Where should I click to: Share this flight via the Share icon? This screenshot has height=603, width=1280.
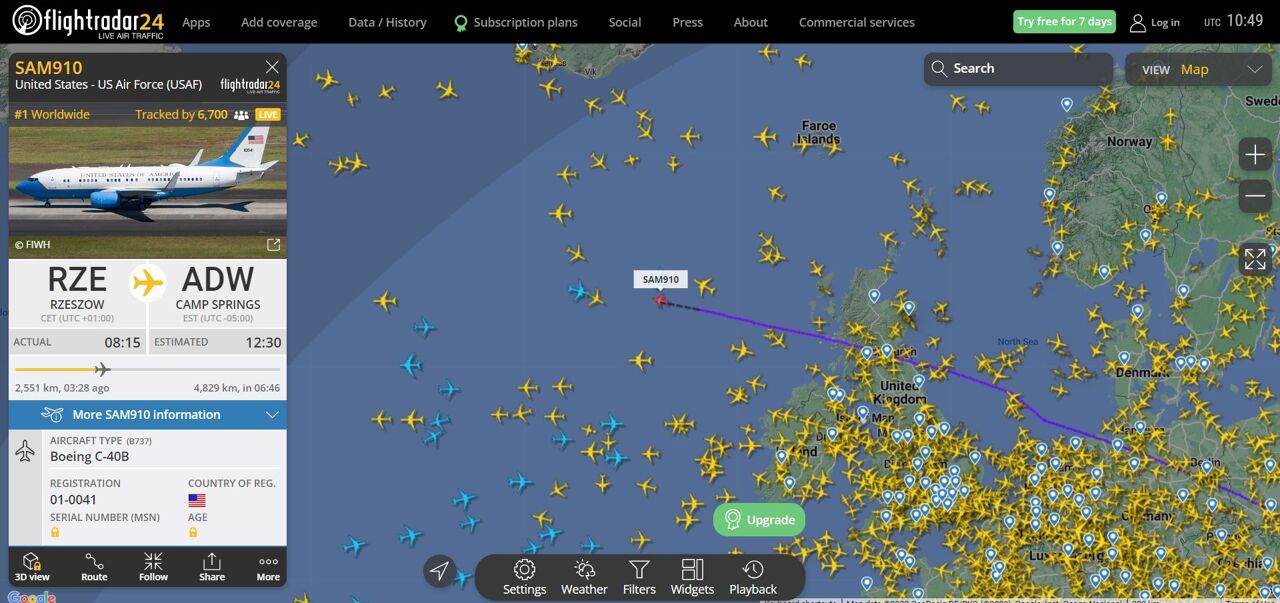(x=212, y=566)
